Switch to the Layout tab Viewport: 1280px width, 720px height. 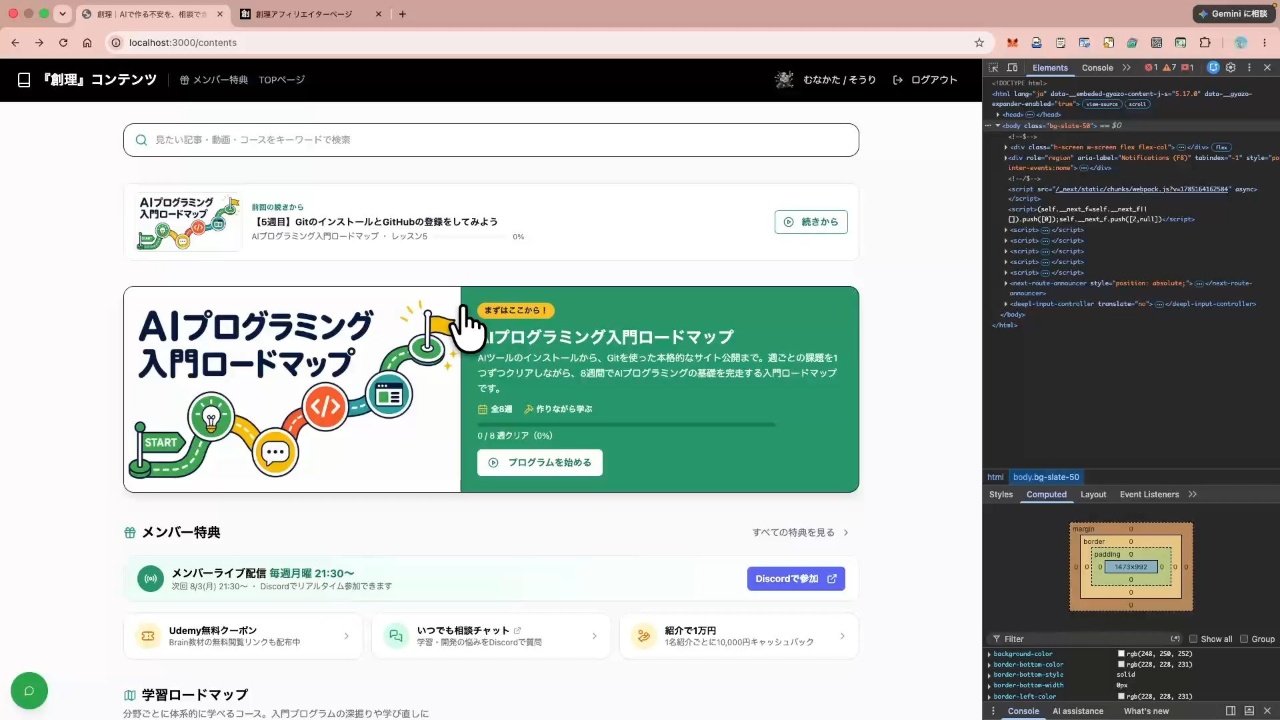(1093, 494)
